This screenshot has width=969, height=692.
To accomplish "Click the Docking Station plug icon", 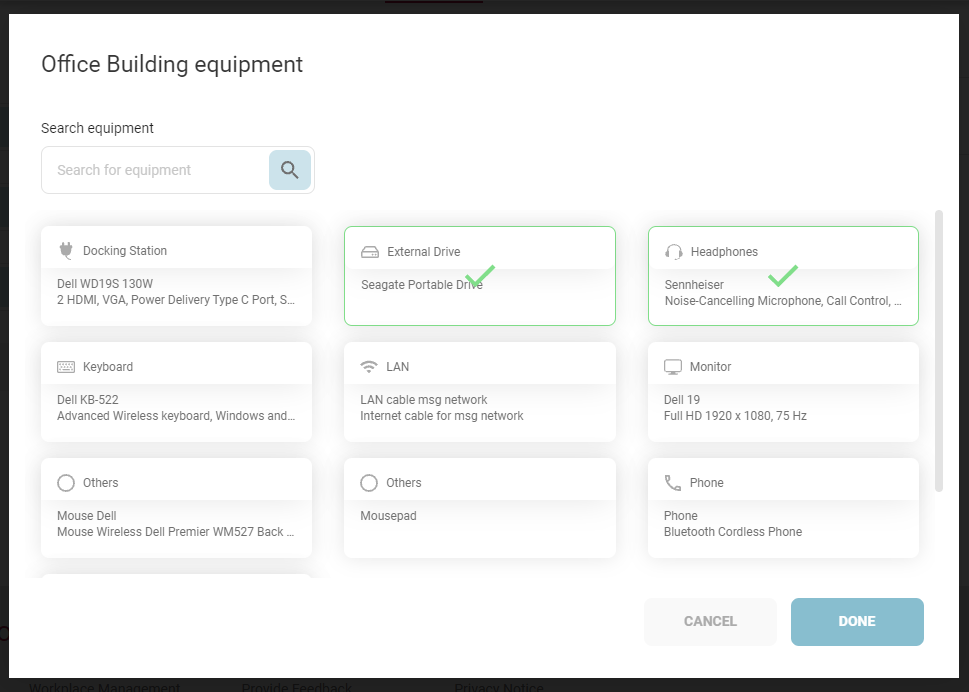I will click(x=66, y=251).
